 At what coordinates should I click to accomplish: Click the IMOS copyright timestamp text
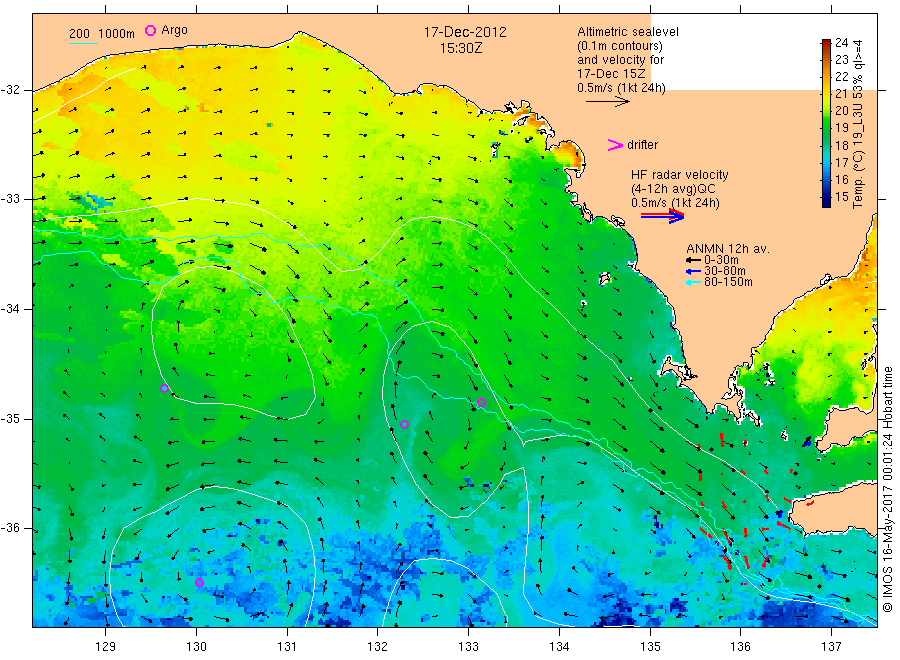(887, 491)
